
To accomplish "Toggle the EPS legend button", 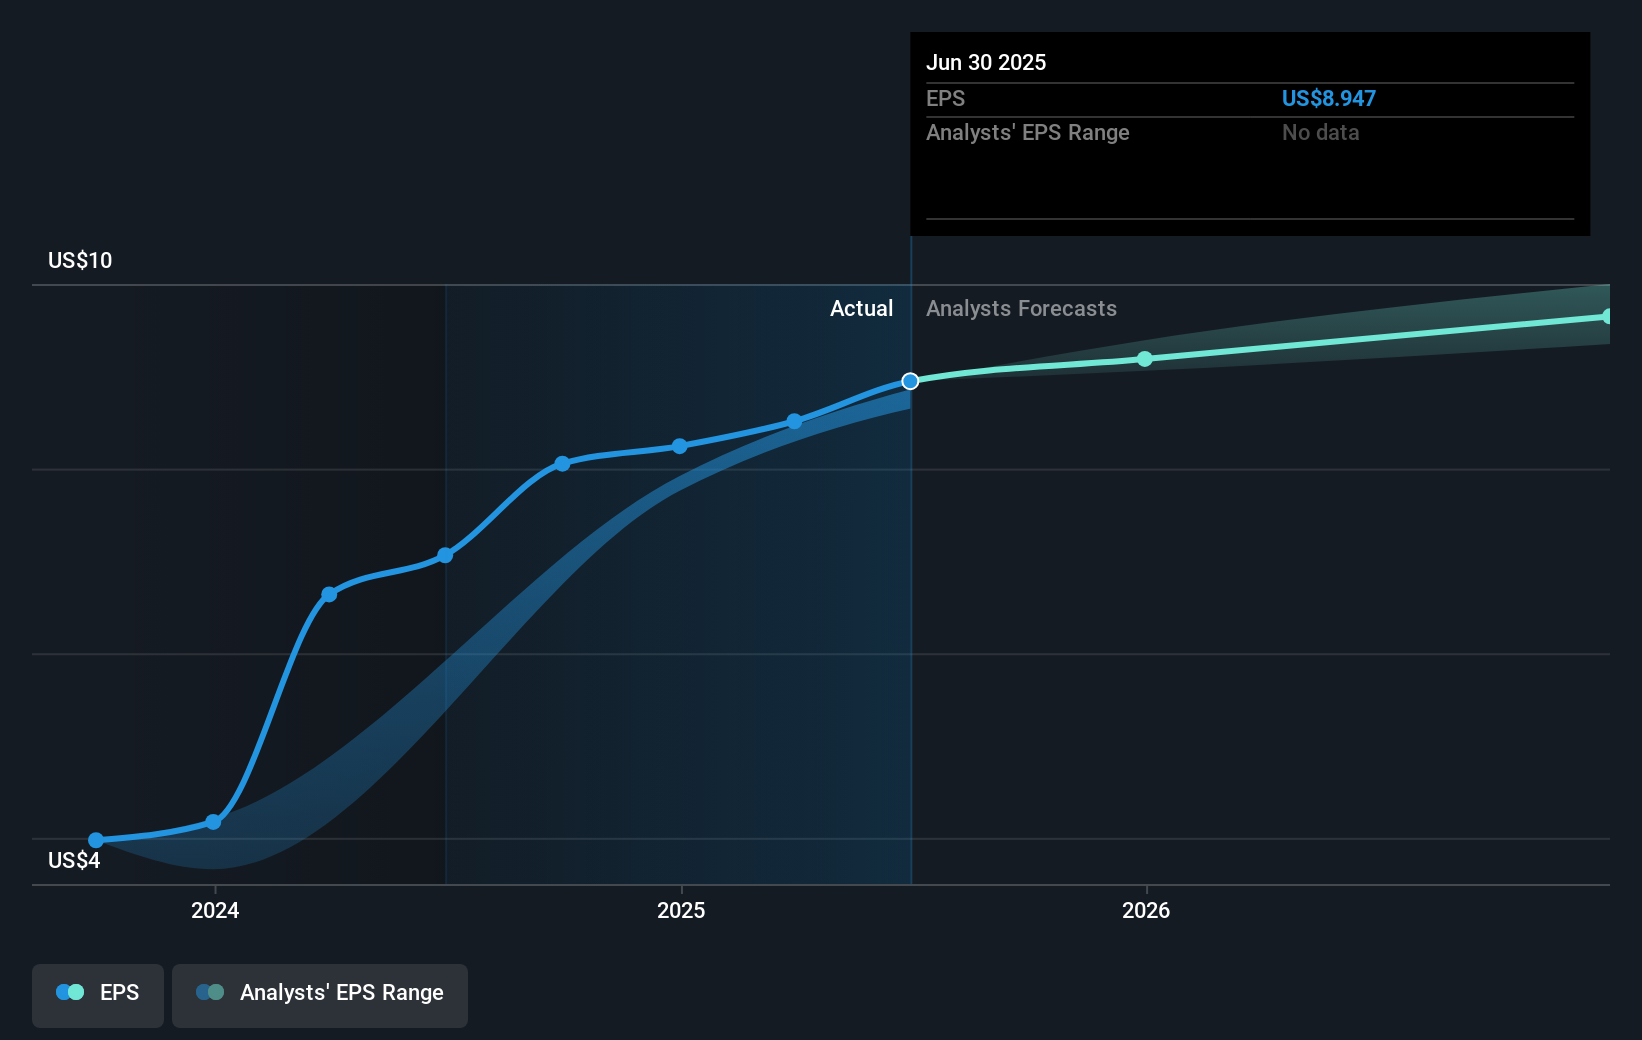I will [x=98, y=995].
